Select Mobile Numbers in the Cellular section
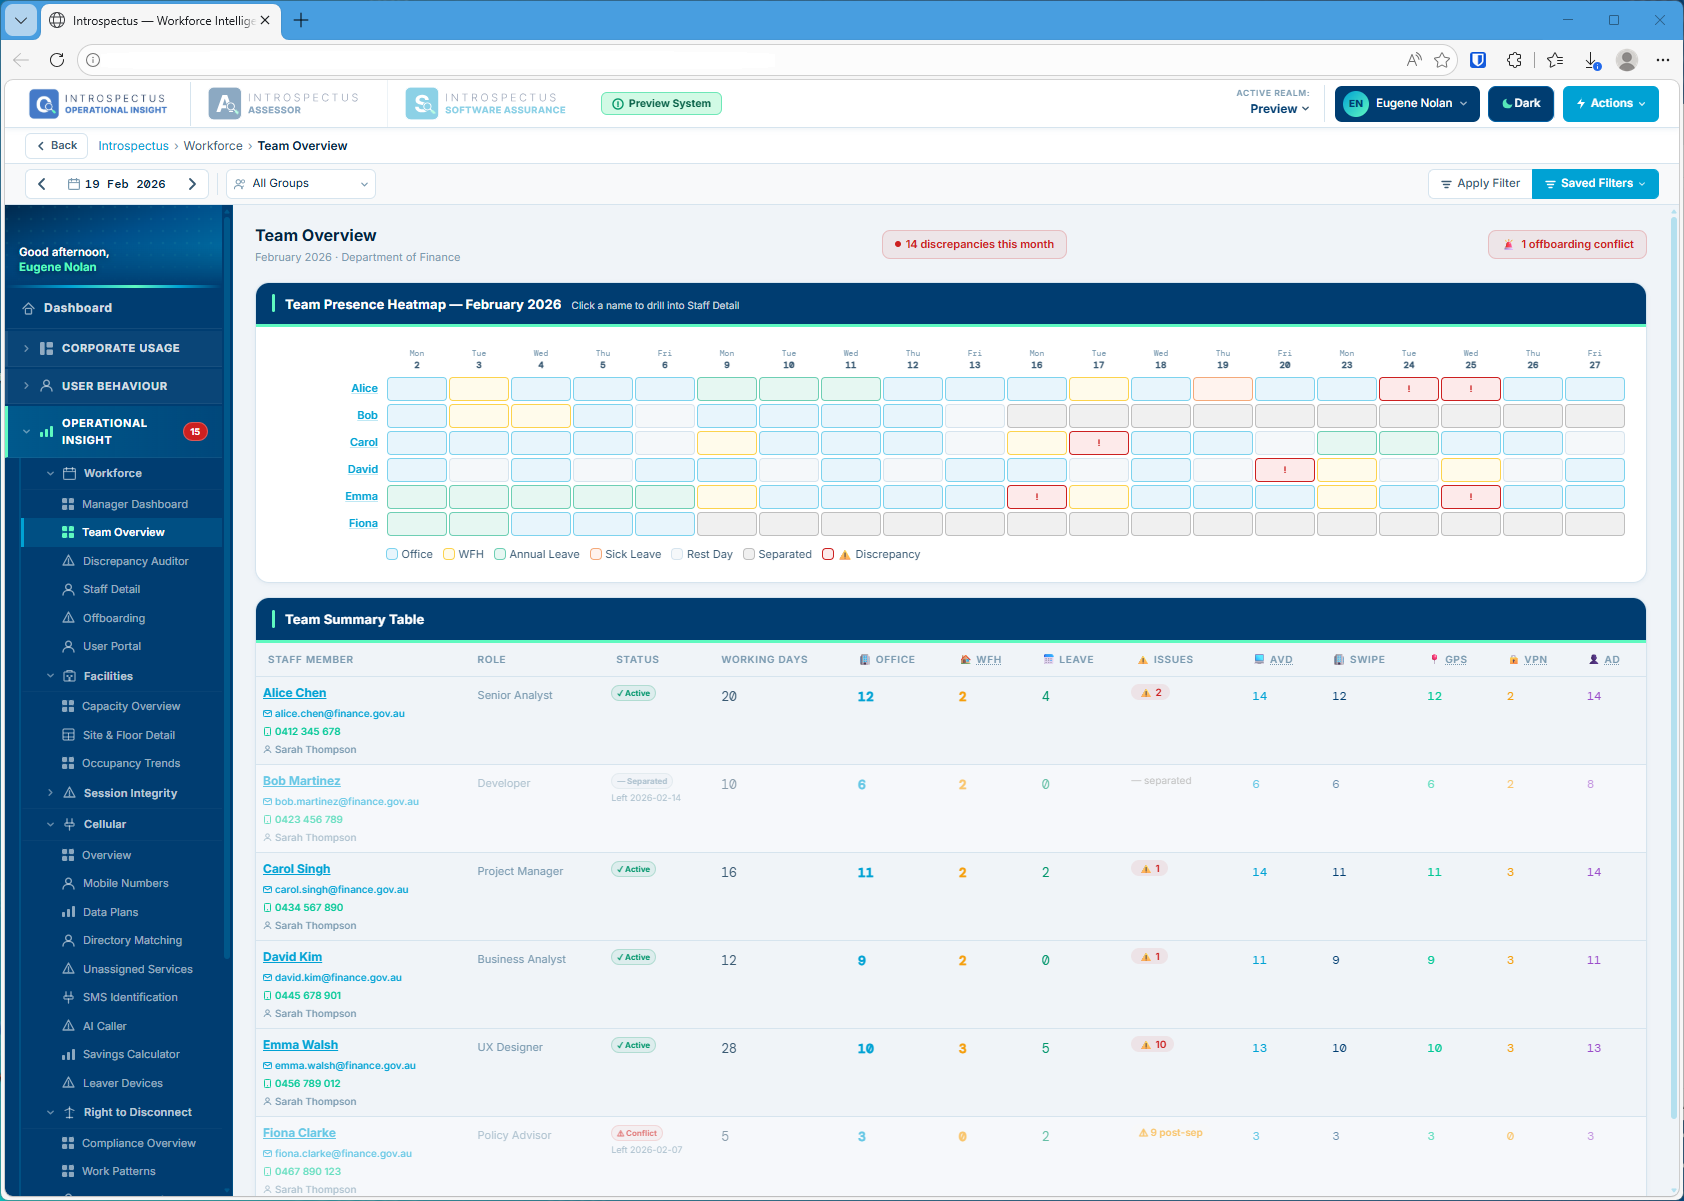This screenshot has height=1201, width=1684. [125, 883]
